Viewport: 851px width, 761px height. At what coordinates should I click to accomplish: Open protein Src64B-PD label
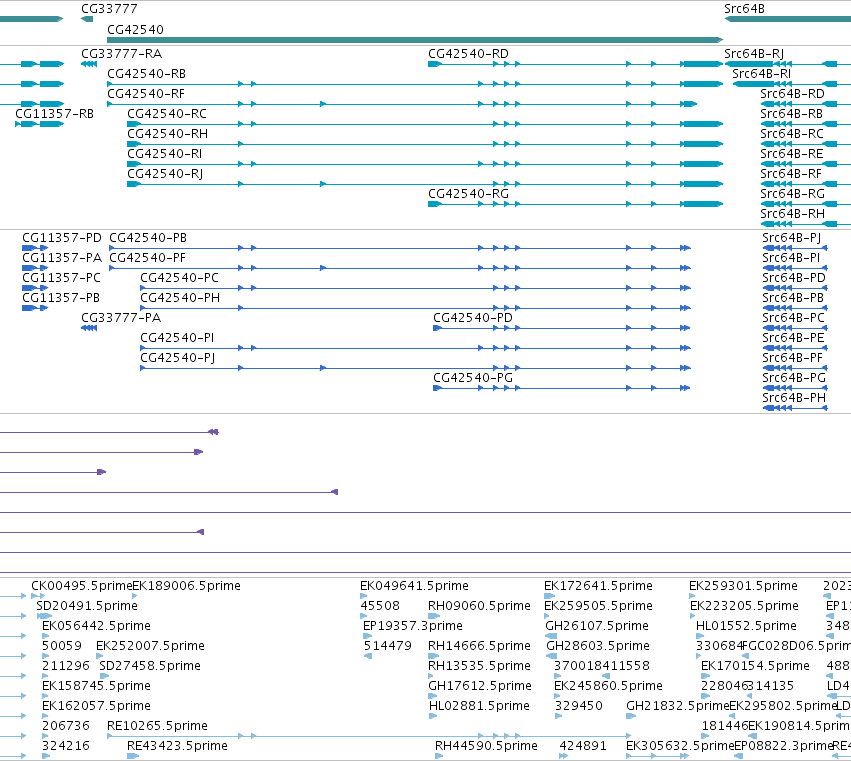tap(793, 278)
